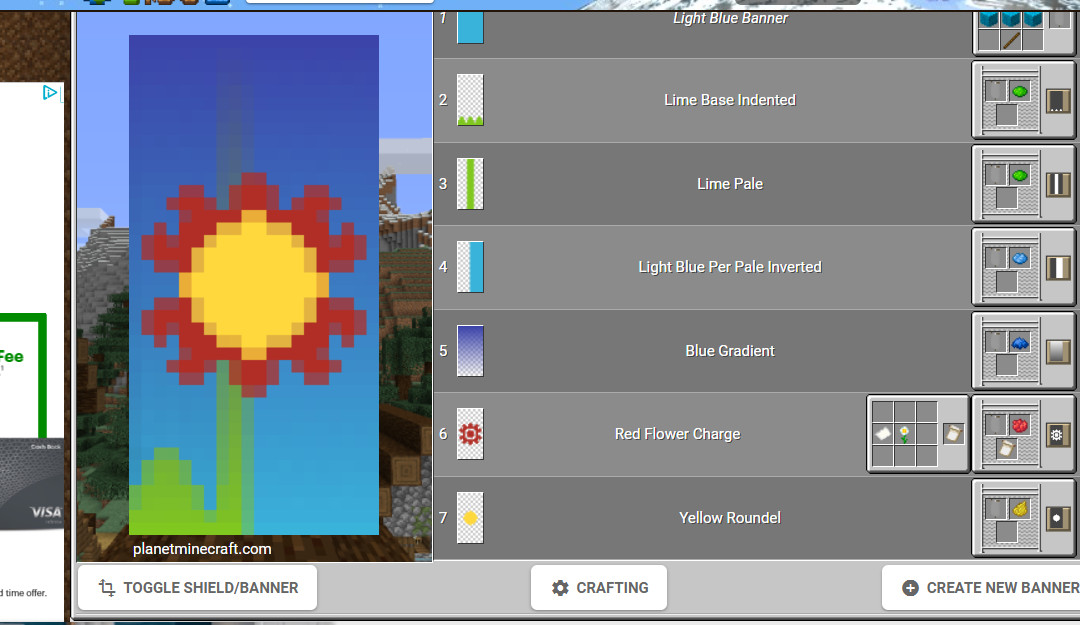Image resolution: width=1080 pixels, height=625 pixels.
Task: Click the pale stripe pattern result icon
Action: [1057, 185]
